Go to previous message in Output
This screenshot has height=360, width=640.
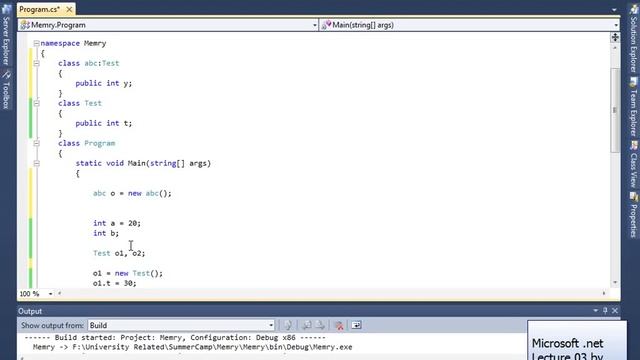306,325
